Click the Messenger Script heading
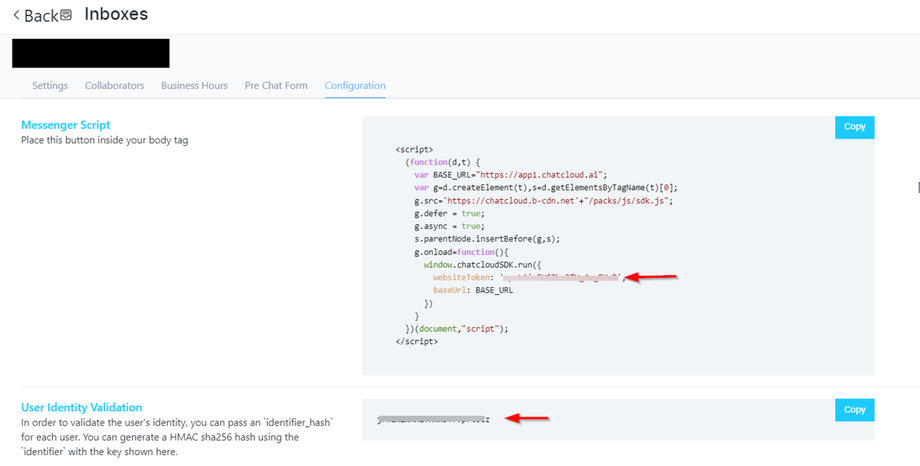 click(66, 125)
